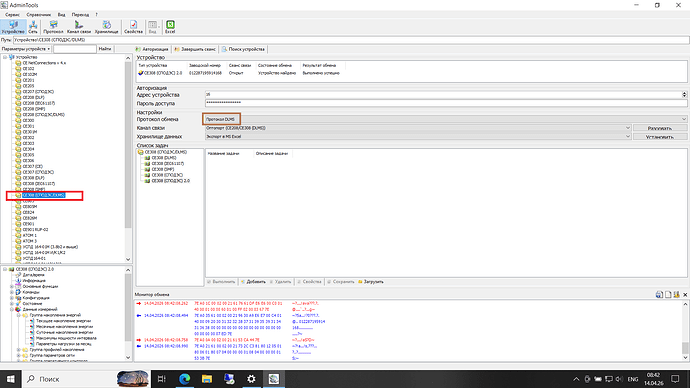
Task: Expand the Основные функции node
Action: [12, 286]
